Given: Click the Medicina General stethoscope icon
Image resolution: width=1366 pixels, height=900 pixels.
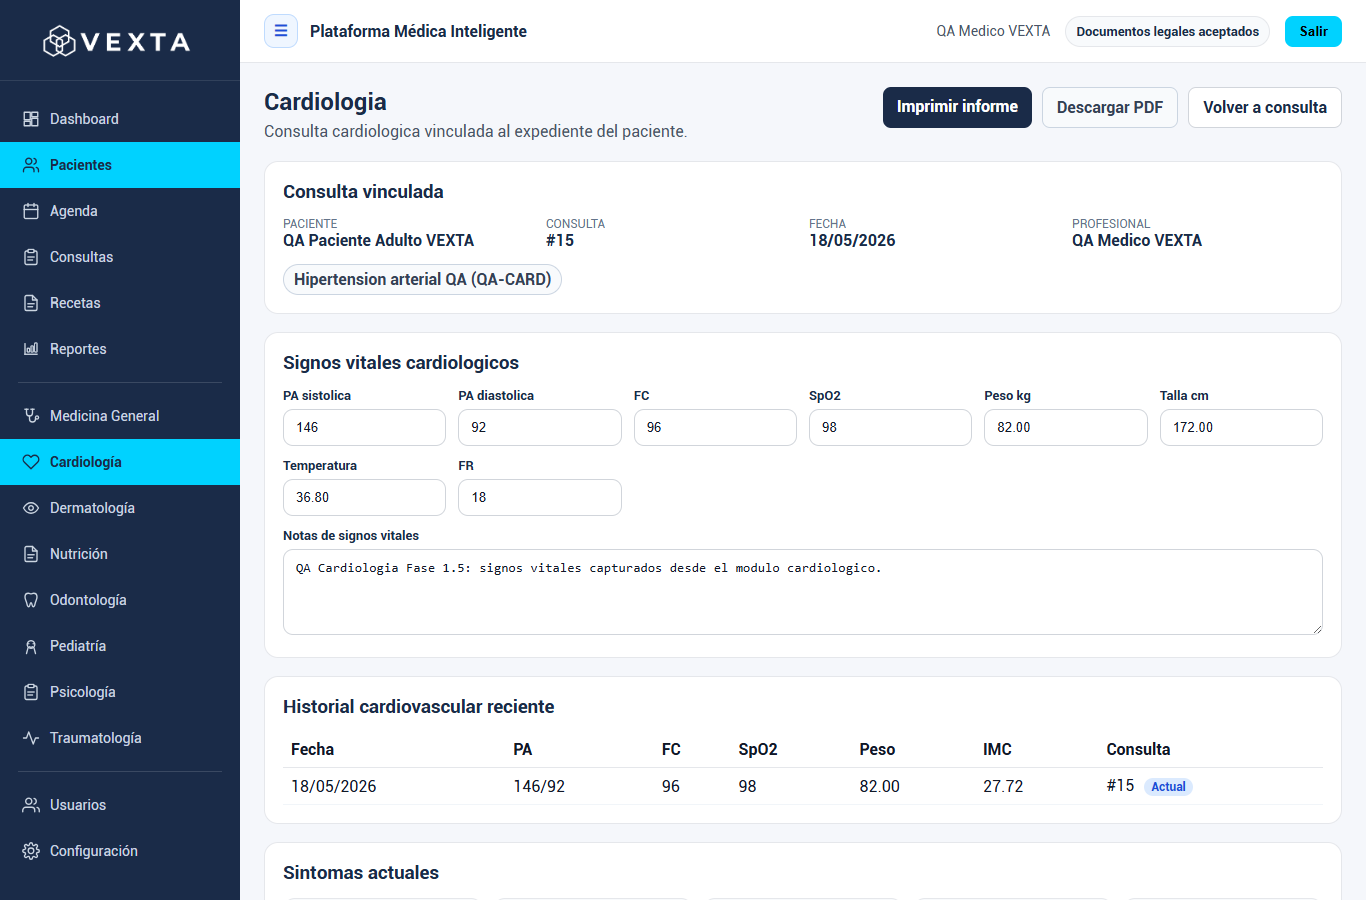Looking at the screenshot, I should click(x=31, y=416).
